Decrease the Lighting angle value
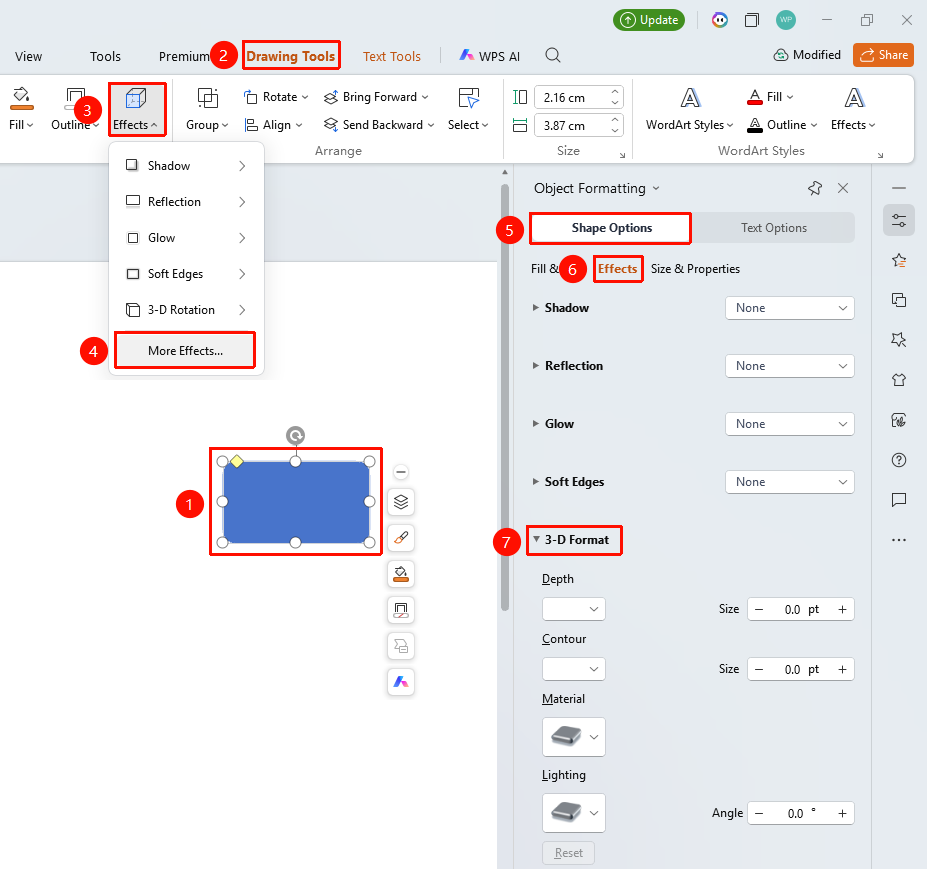 (x=759, y=813)
